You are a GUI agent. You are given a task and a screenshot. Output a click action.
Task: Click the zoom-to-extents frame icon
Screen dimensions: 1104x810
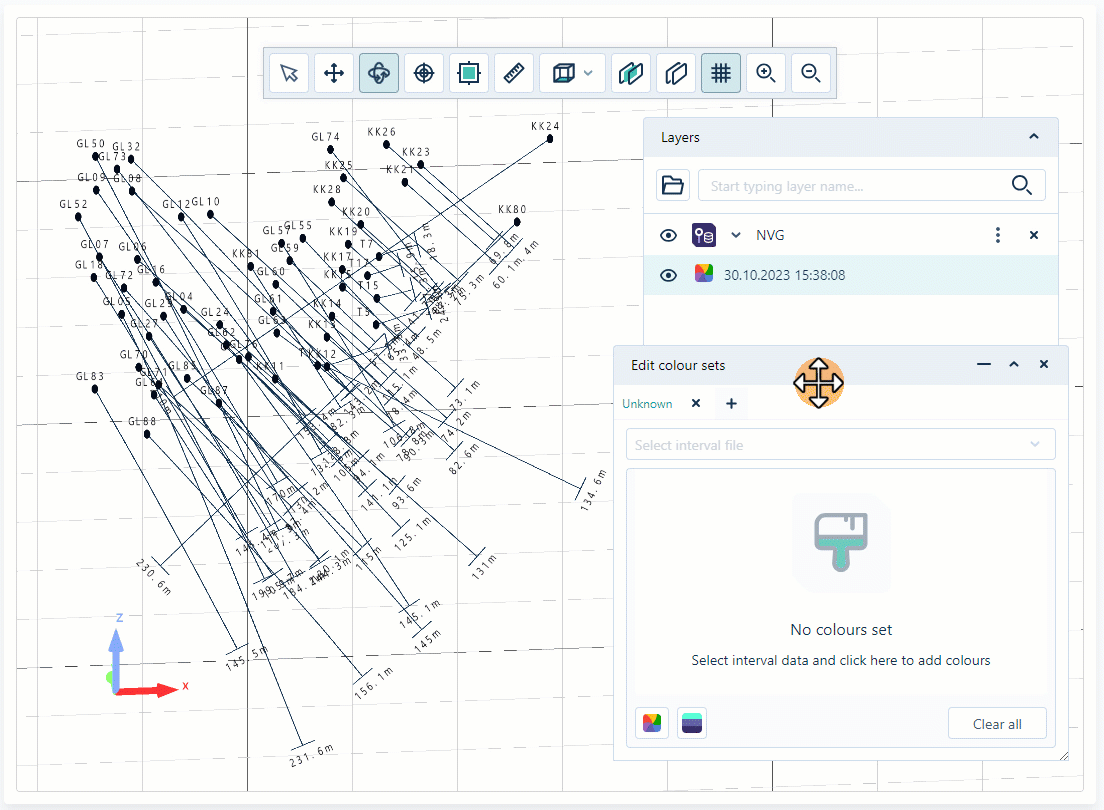[x=469, y=73]
